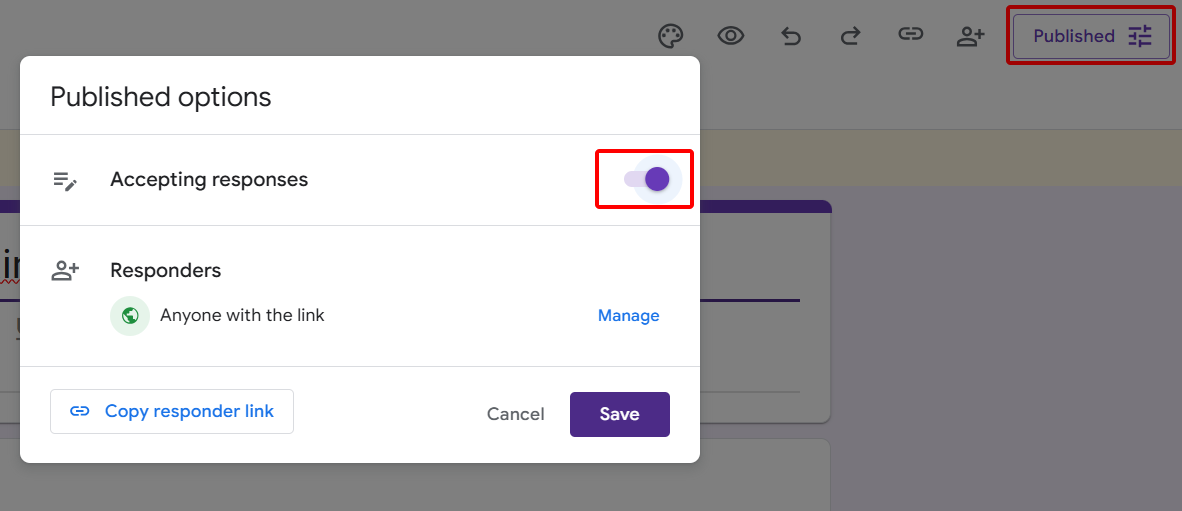Screen dimensions: 1182x511
Task: Click the Accepting responses label
Action: pyautogui.click(x=209, y=180)
